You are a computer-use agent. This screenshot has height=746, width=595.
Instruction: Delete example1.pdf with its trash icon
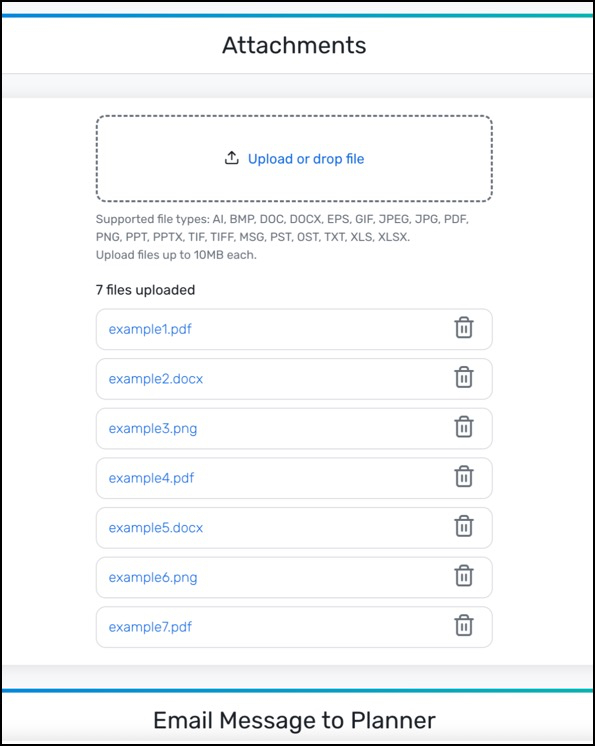(464, 328)
